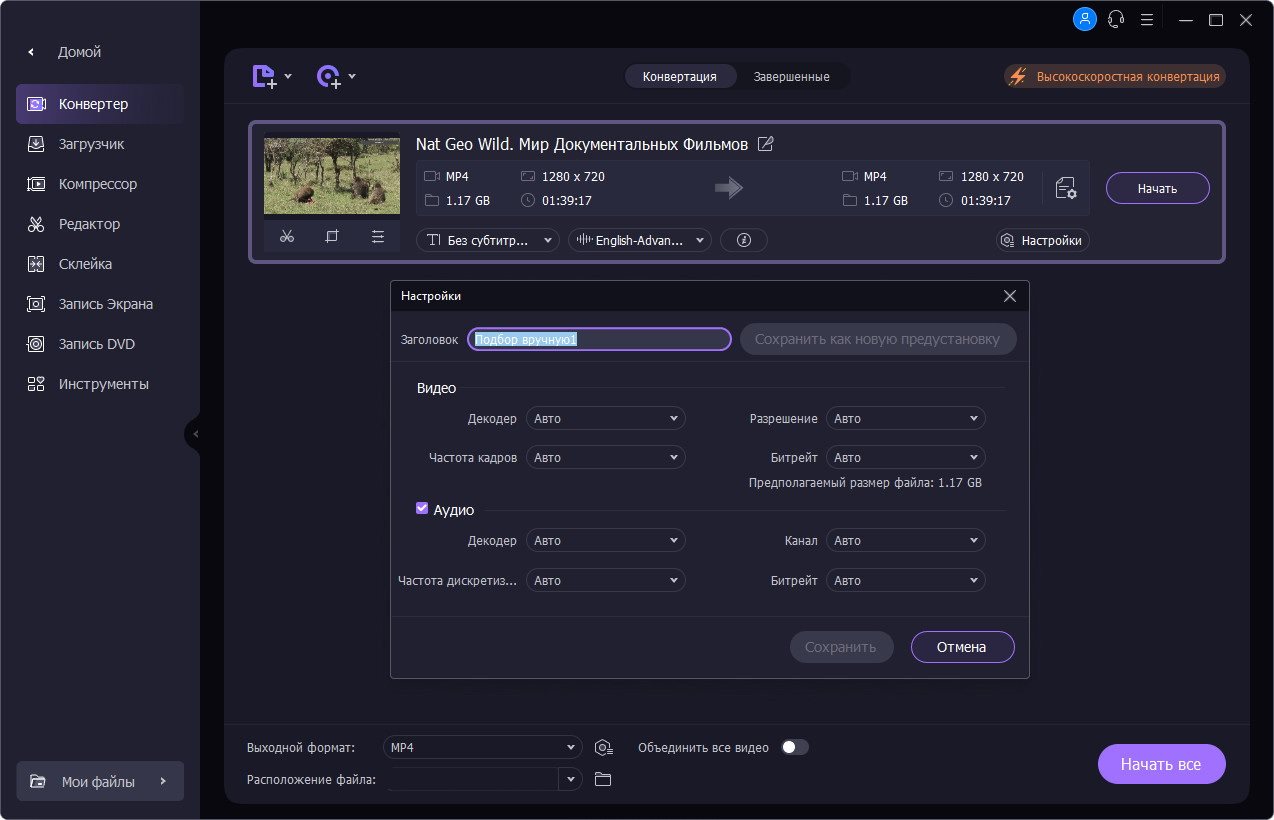Click the Начать button
Image resolution: width=1274 pixels, height=820 pixels.
[x=1158, y=188]
